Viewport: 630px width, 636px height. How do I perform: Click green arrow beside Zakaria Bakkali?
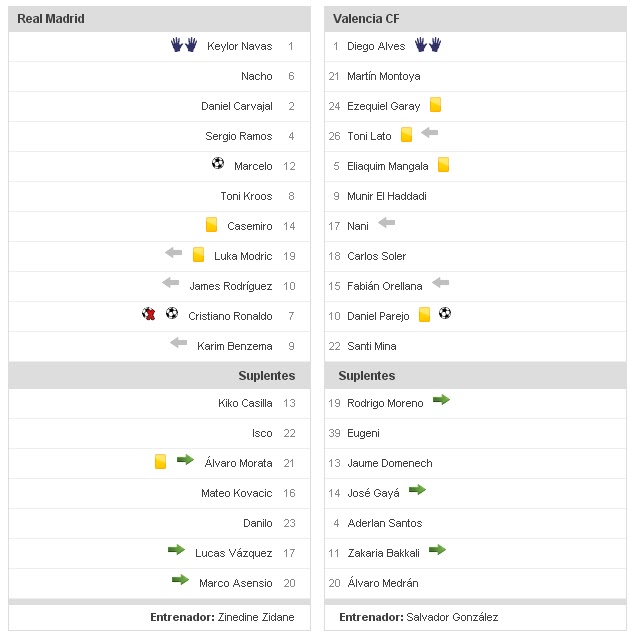point(437,550)
